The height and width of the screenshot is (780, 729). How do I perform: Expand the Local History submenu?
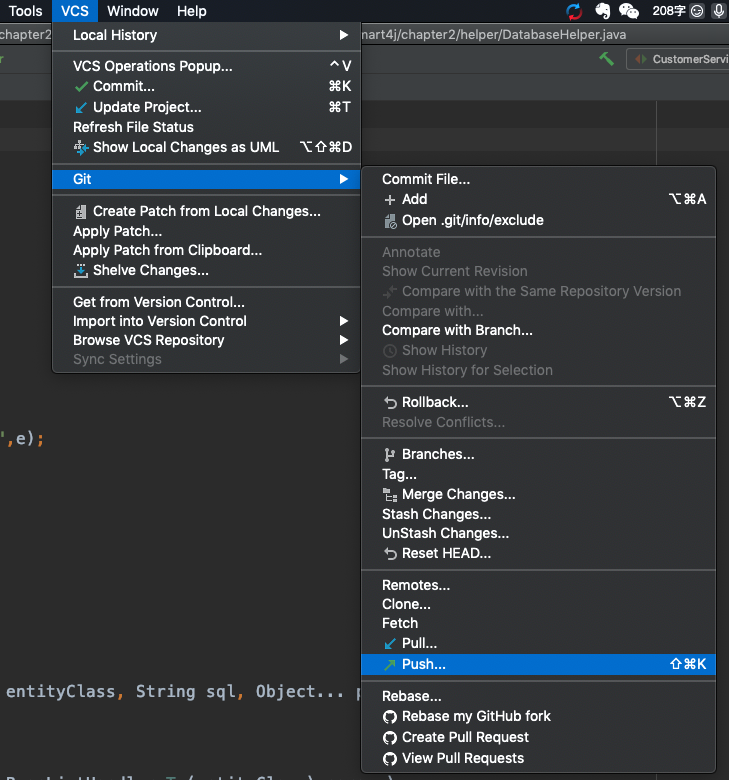(206, 35)
